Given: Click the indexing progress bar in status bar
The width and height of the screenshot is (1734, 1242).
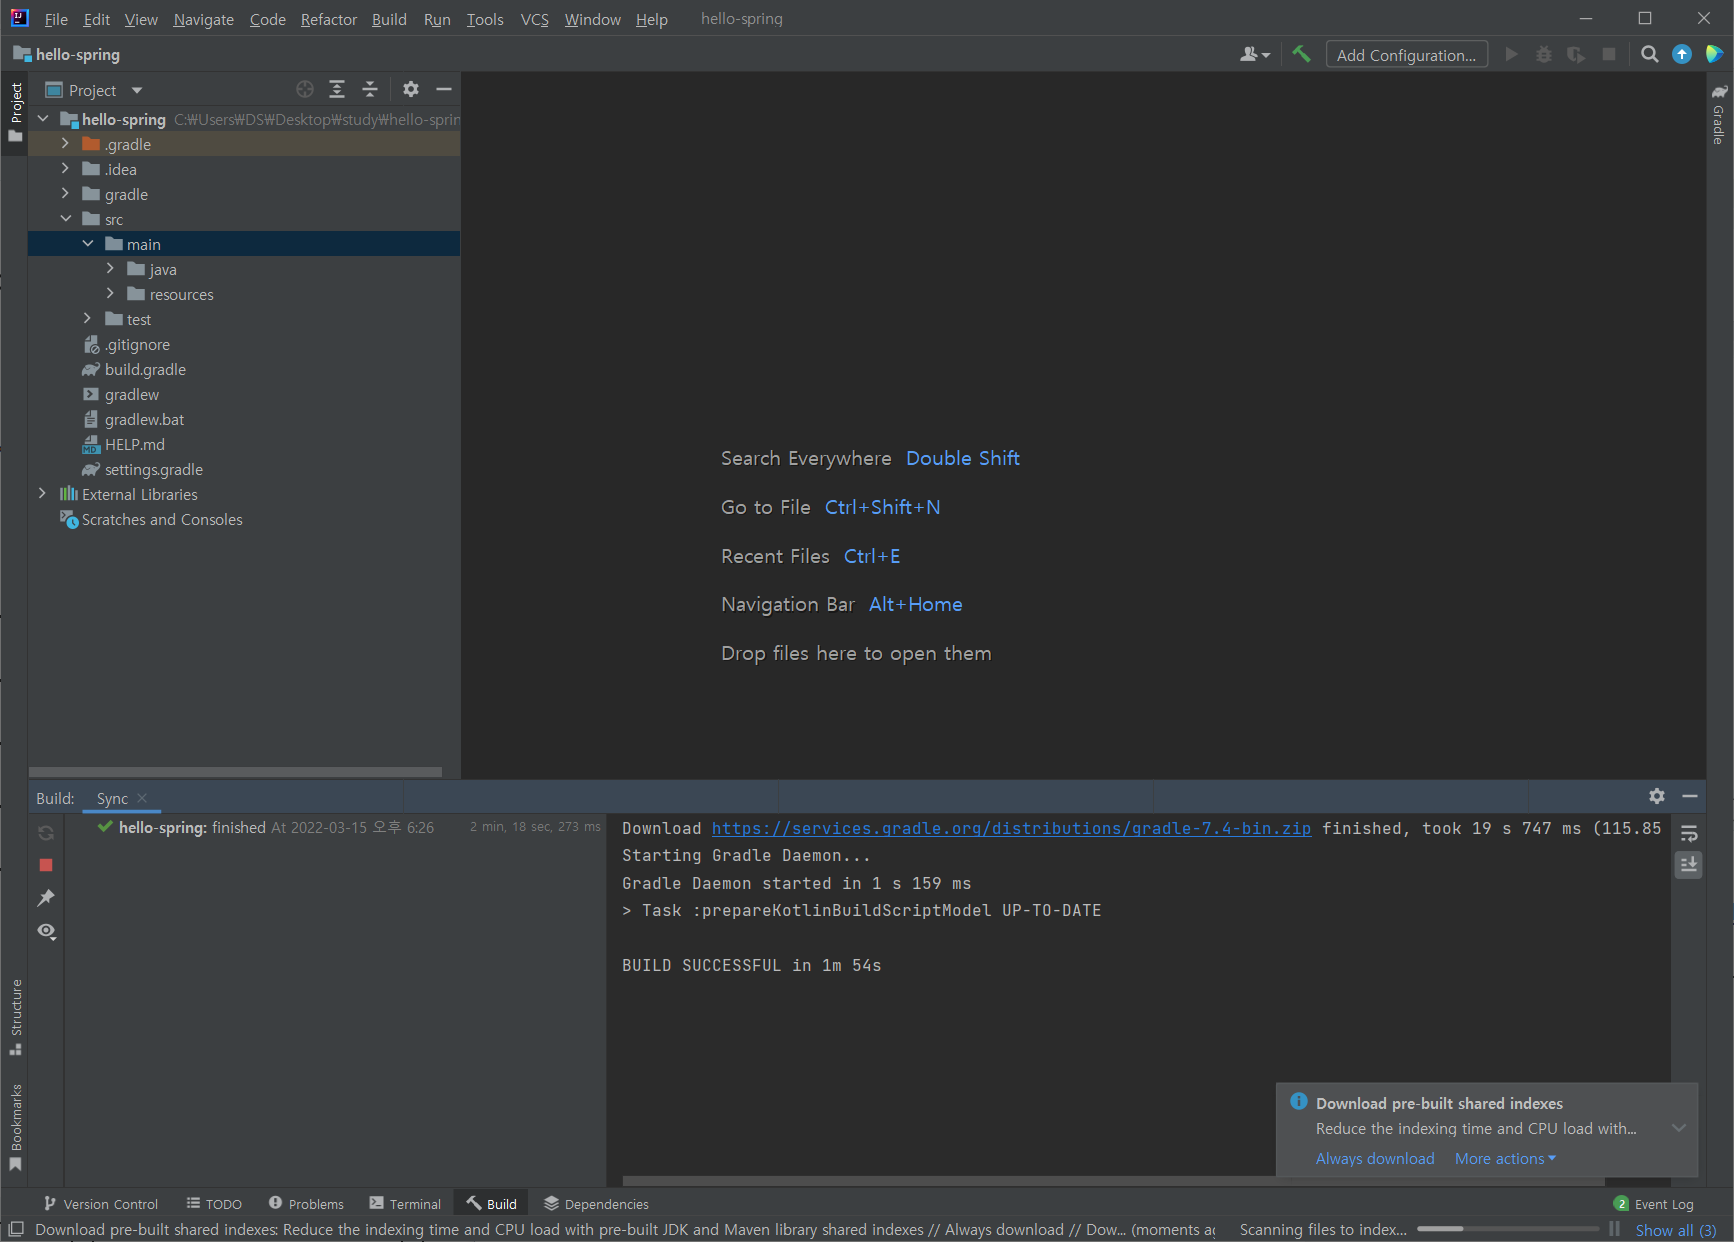Looking at the screenshot, I should click(1507, 1229).
